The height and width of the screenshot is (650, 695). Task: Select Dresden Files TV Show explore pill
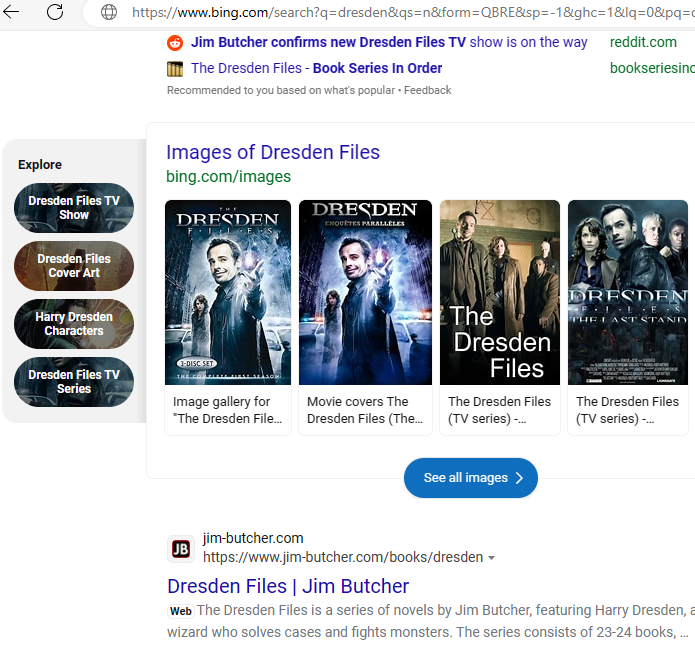[x=74, y=208]
